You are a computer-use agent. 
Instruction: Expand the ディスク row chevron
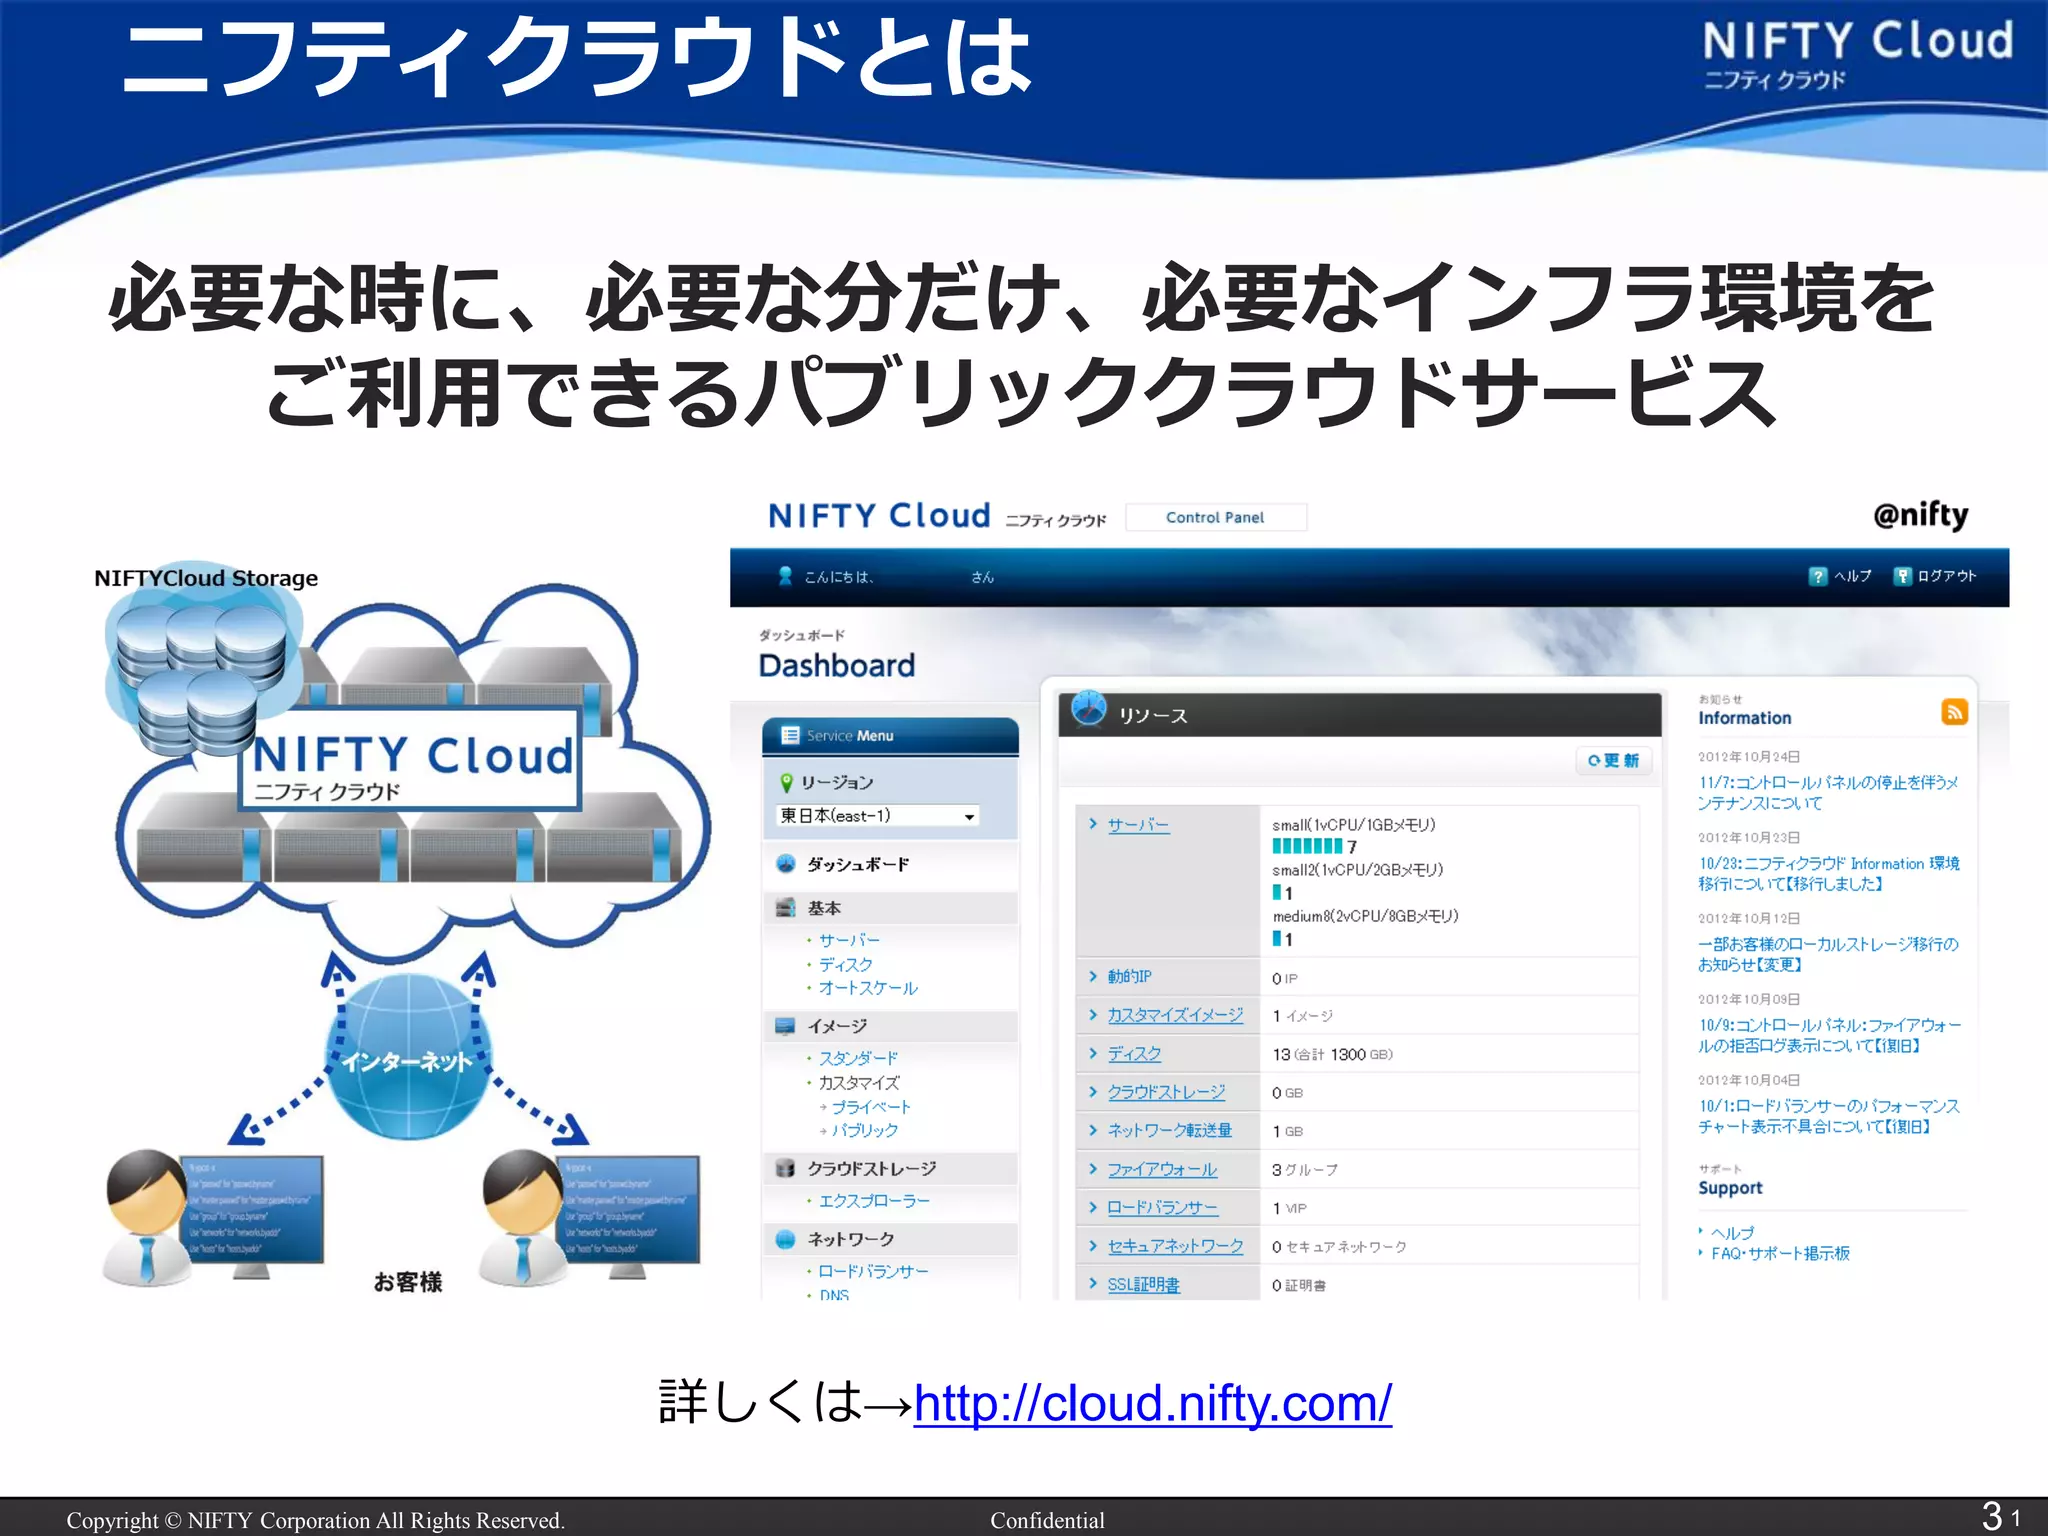1093,1053
